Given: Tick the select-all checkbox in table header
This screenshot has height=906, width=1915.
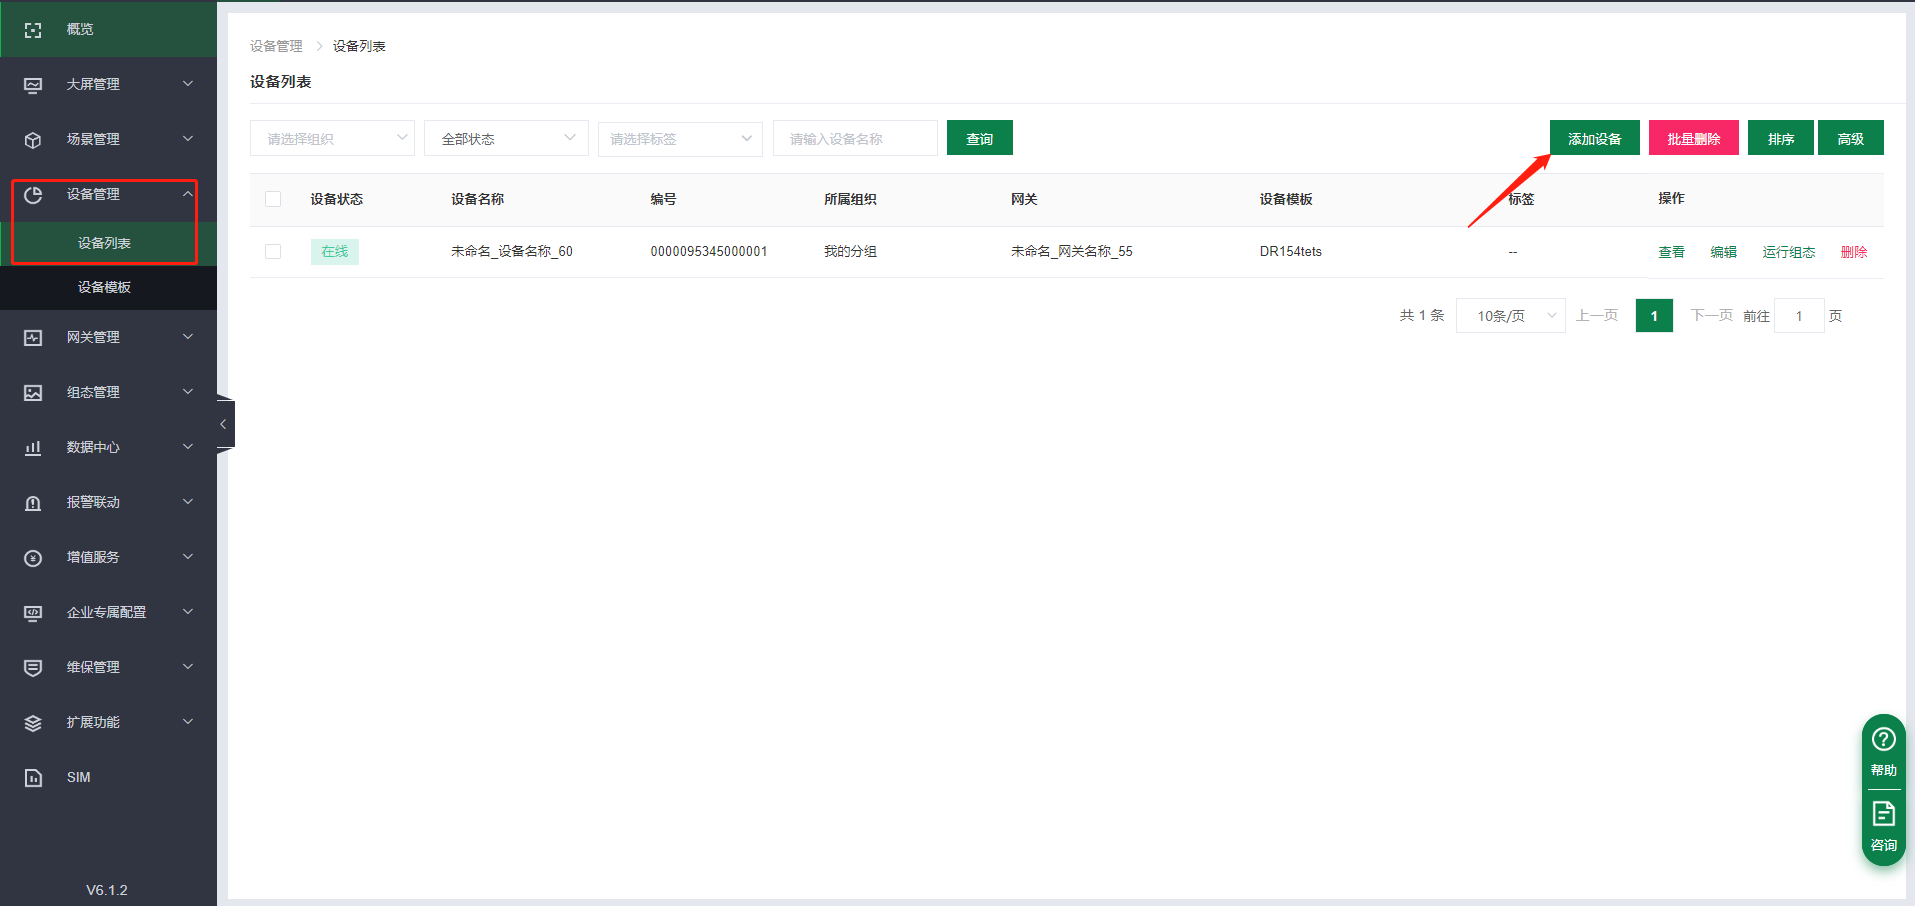Looking at the screenshot, I should (273, 199).
